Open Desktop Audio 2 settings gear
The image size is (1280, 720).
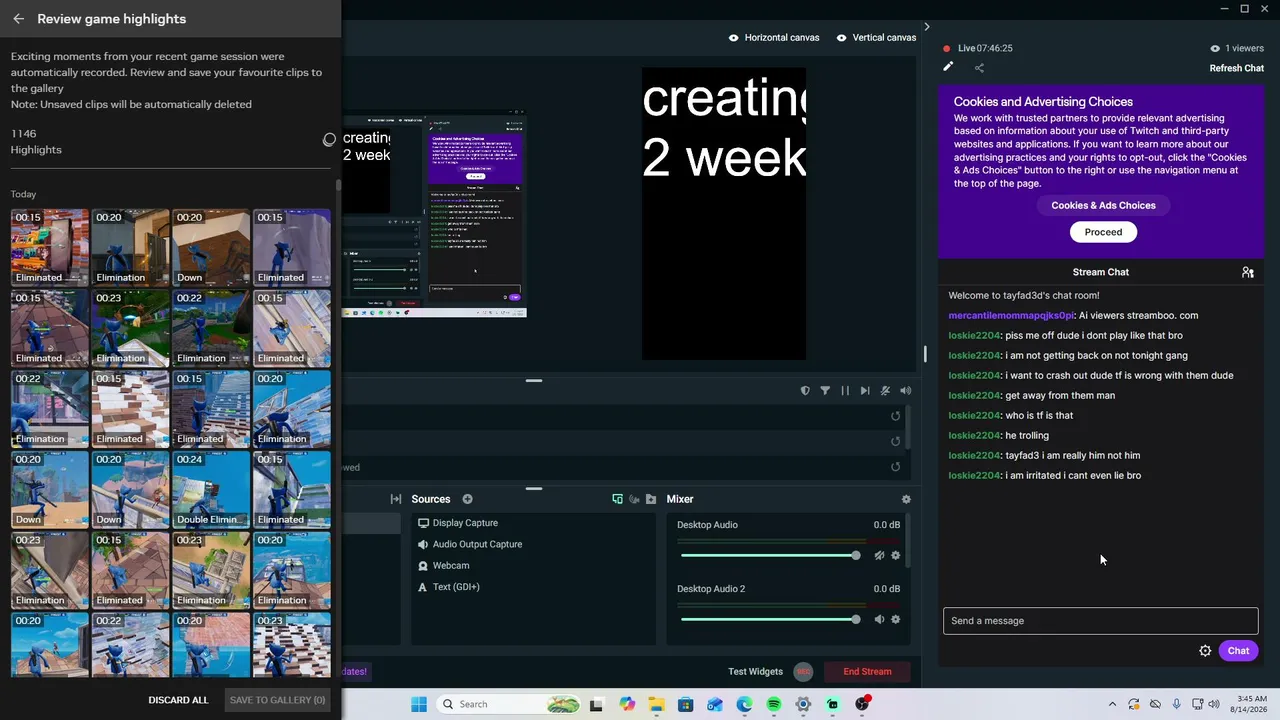point(895,619)
